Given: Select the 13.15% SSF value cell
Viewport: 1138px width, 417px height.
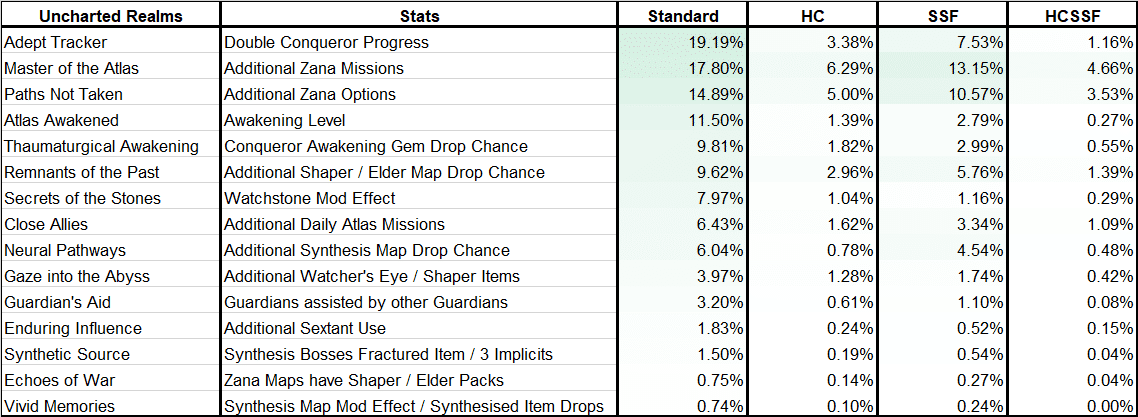Looking at the screenshot, I should (942, 68).
